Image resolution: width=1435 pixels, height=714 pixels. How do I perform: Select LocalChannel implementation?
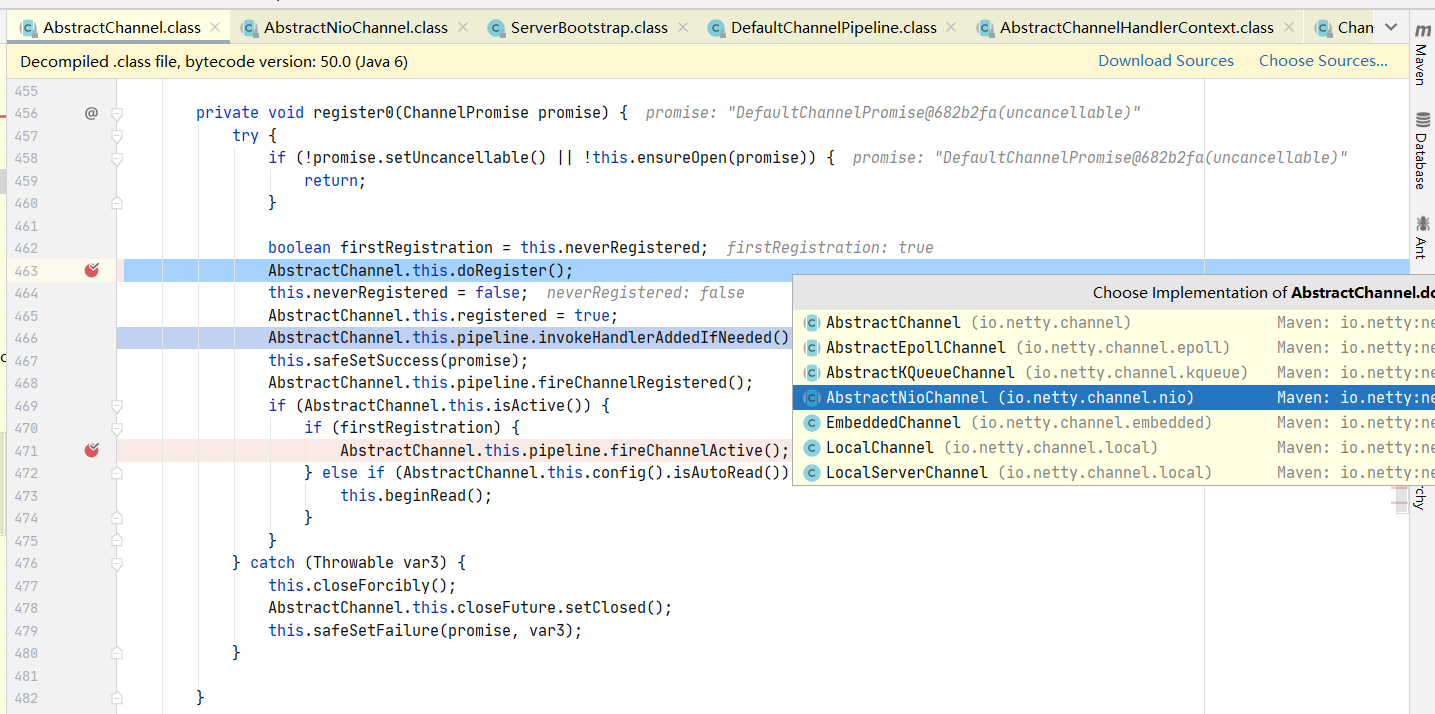click(1114, 448)
